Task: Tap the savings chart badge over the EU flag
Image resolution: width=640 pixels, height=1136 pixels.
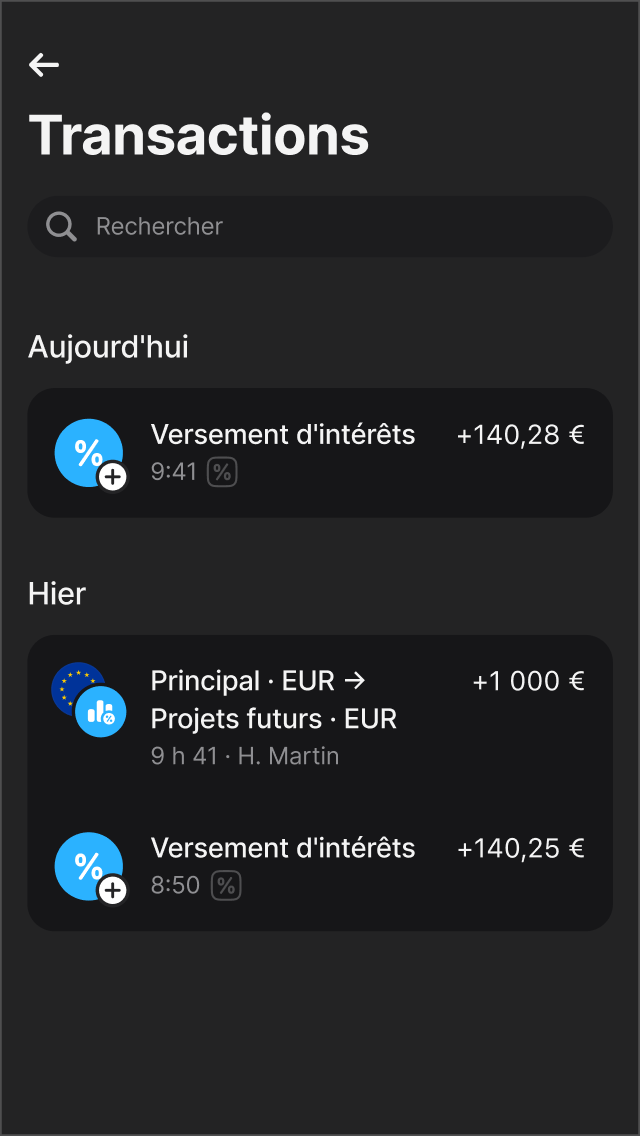Action: point(103,712)
